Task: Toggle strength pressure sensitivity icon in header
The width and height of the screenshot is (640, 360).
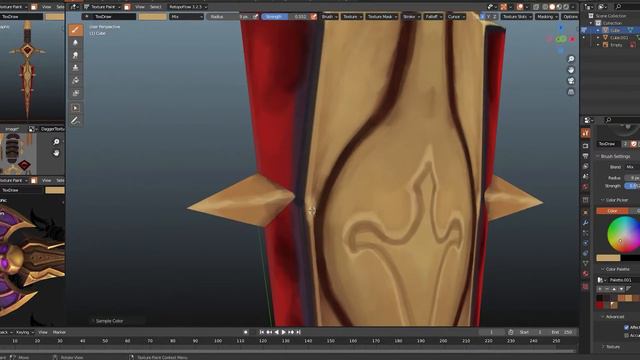Action: coord(313,17)
